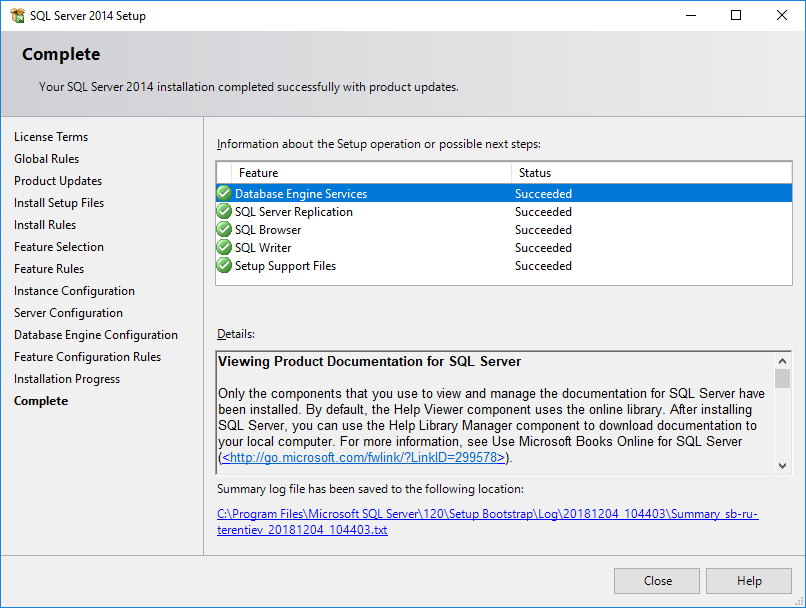This screenshot has height=608, width=806.
Task: Select License Terms in the sidebar
Action: pyautogui.click(x=51, y=136)
